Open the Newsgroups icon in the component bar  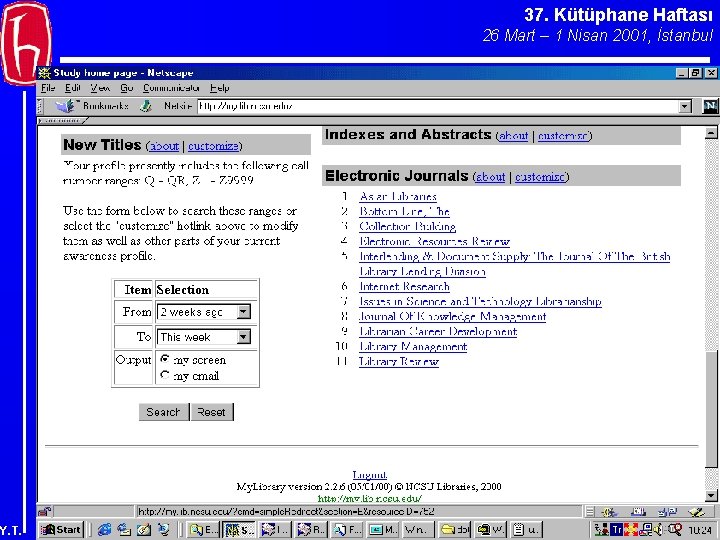(x=667, y=511)
